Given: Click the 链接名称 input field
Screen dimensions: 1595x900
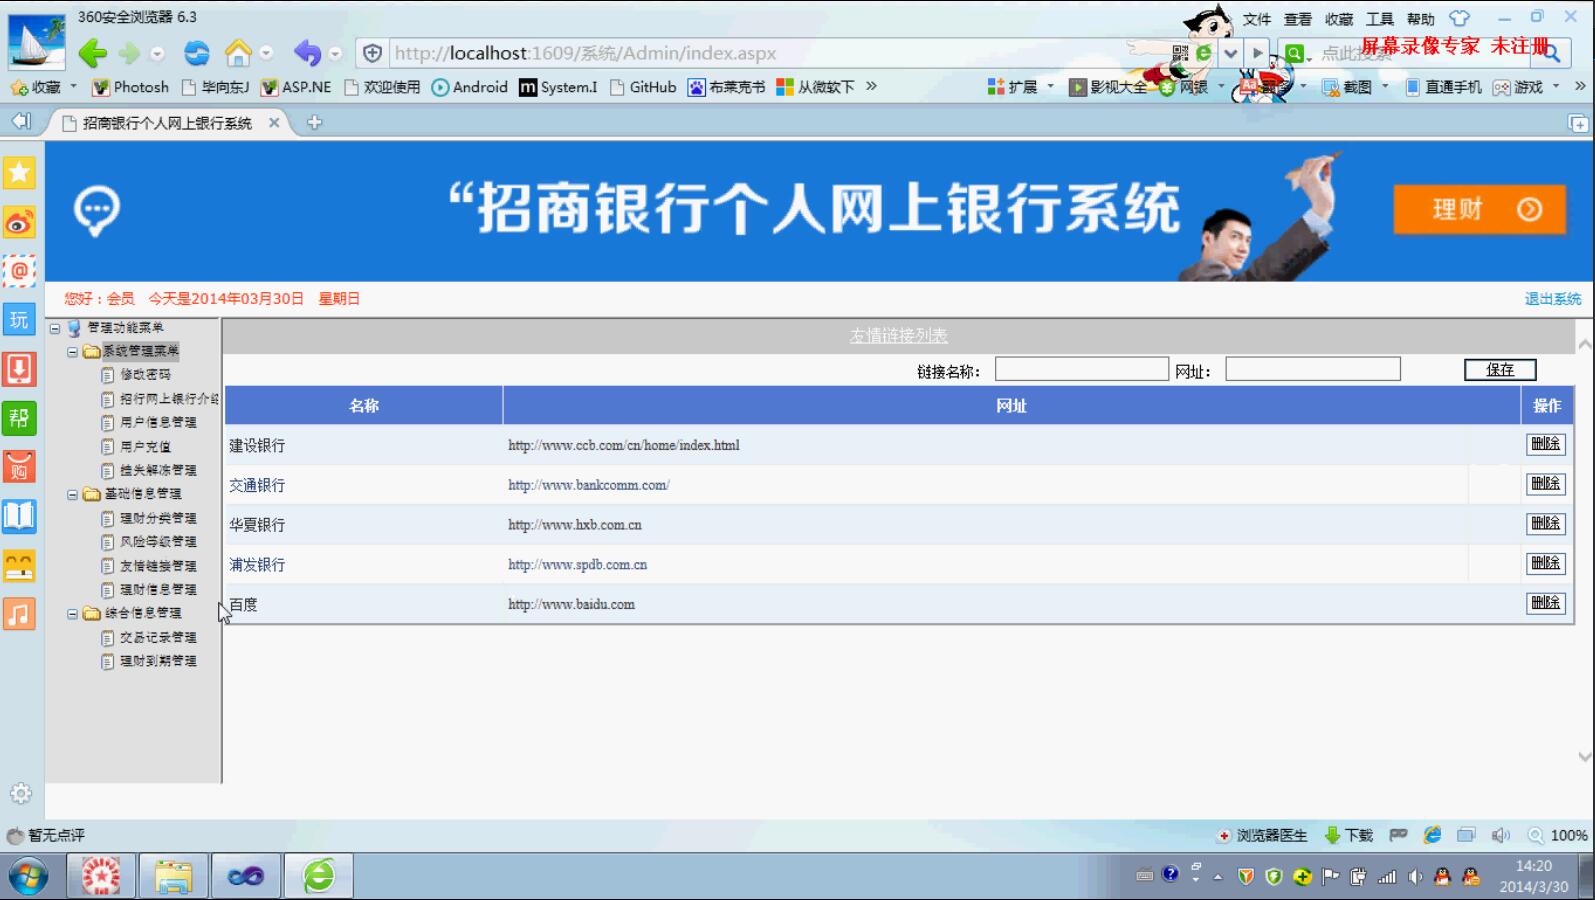Looking at the screenshot, I should click(1082, 369).
